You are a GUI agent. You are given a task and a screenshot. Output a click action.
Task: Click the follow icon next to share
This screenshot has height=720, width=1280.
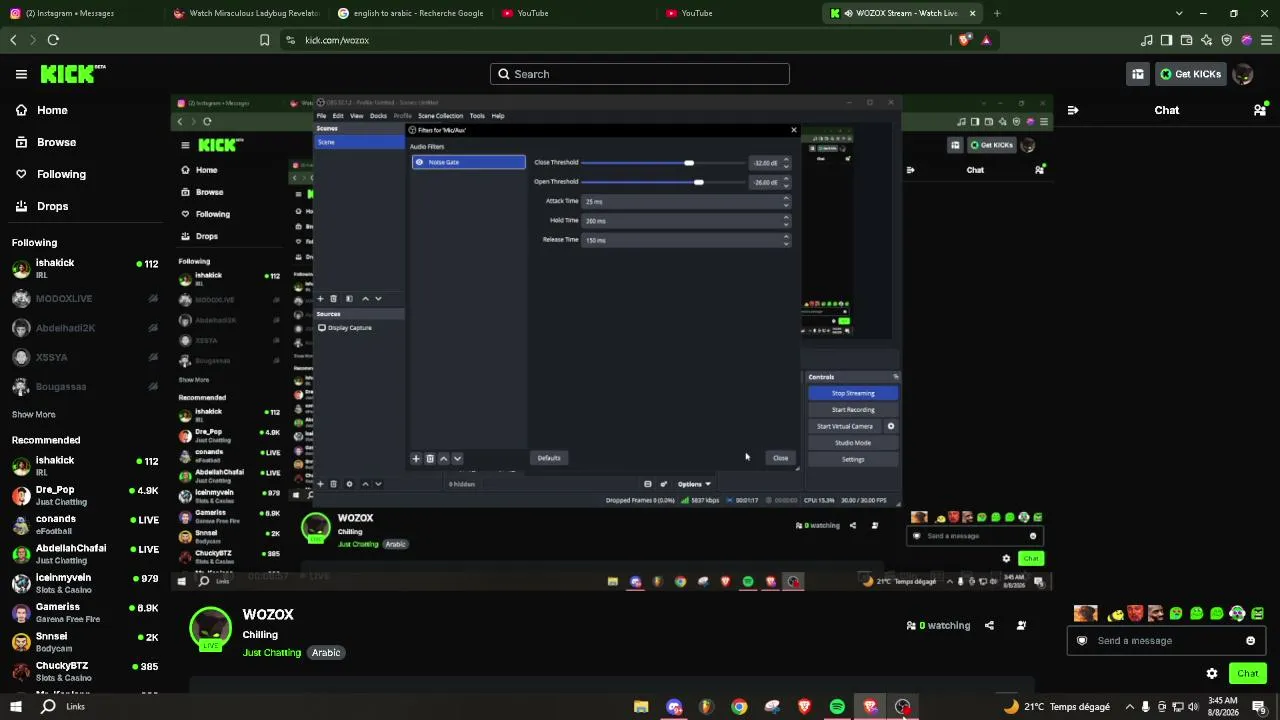[x=1021, y=626]
